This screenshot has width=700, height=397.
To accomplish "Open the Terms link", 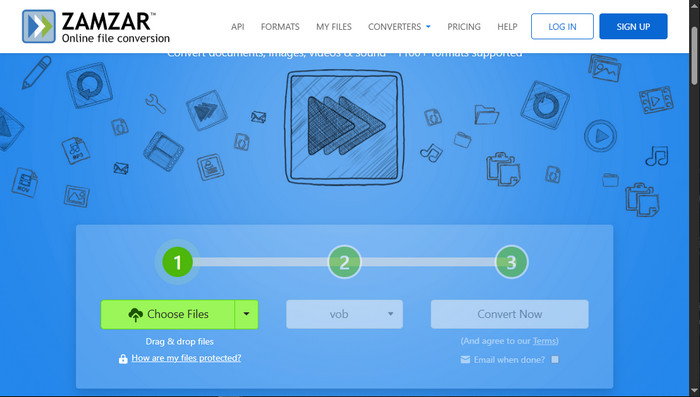I will tap(545, 341).
